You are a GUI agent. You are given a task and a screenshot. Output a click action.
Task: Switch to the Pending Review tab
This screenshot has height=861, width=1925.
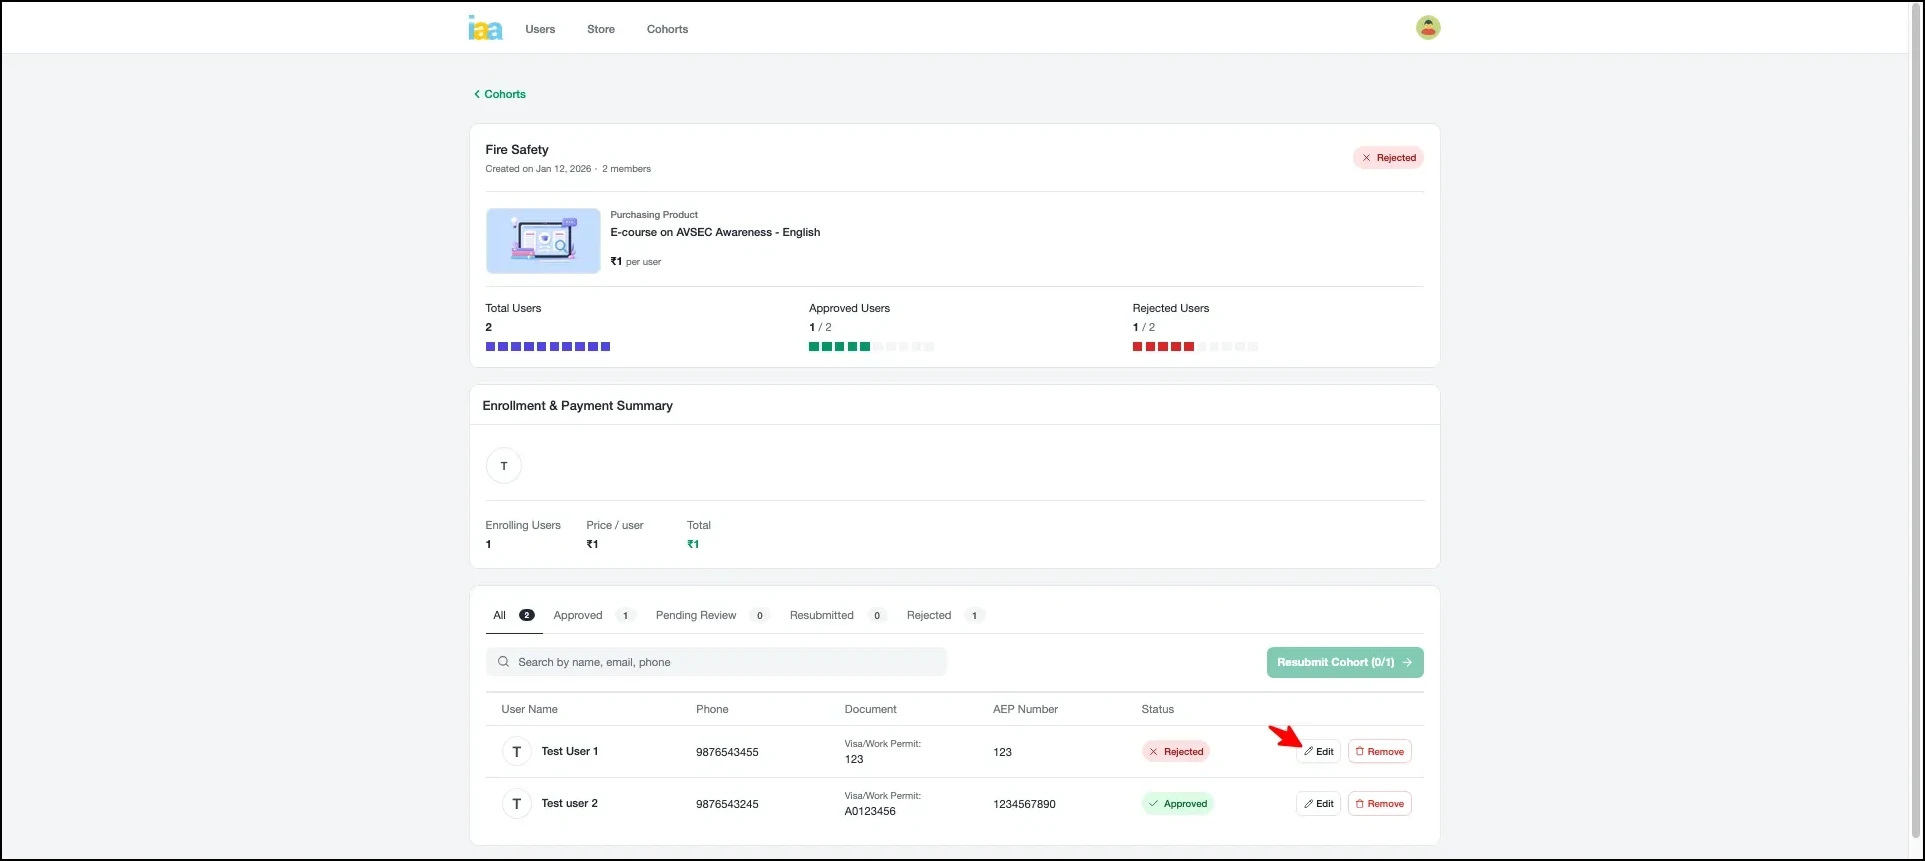(x=696, y=615)
